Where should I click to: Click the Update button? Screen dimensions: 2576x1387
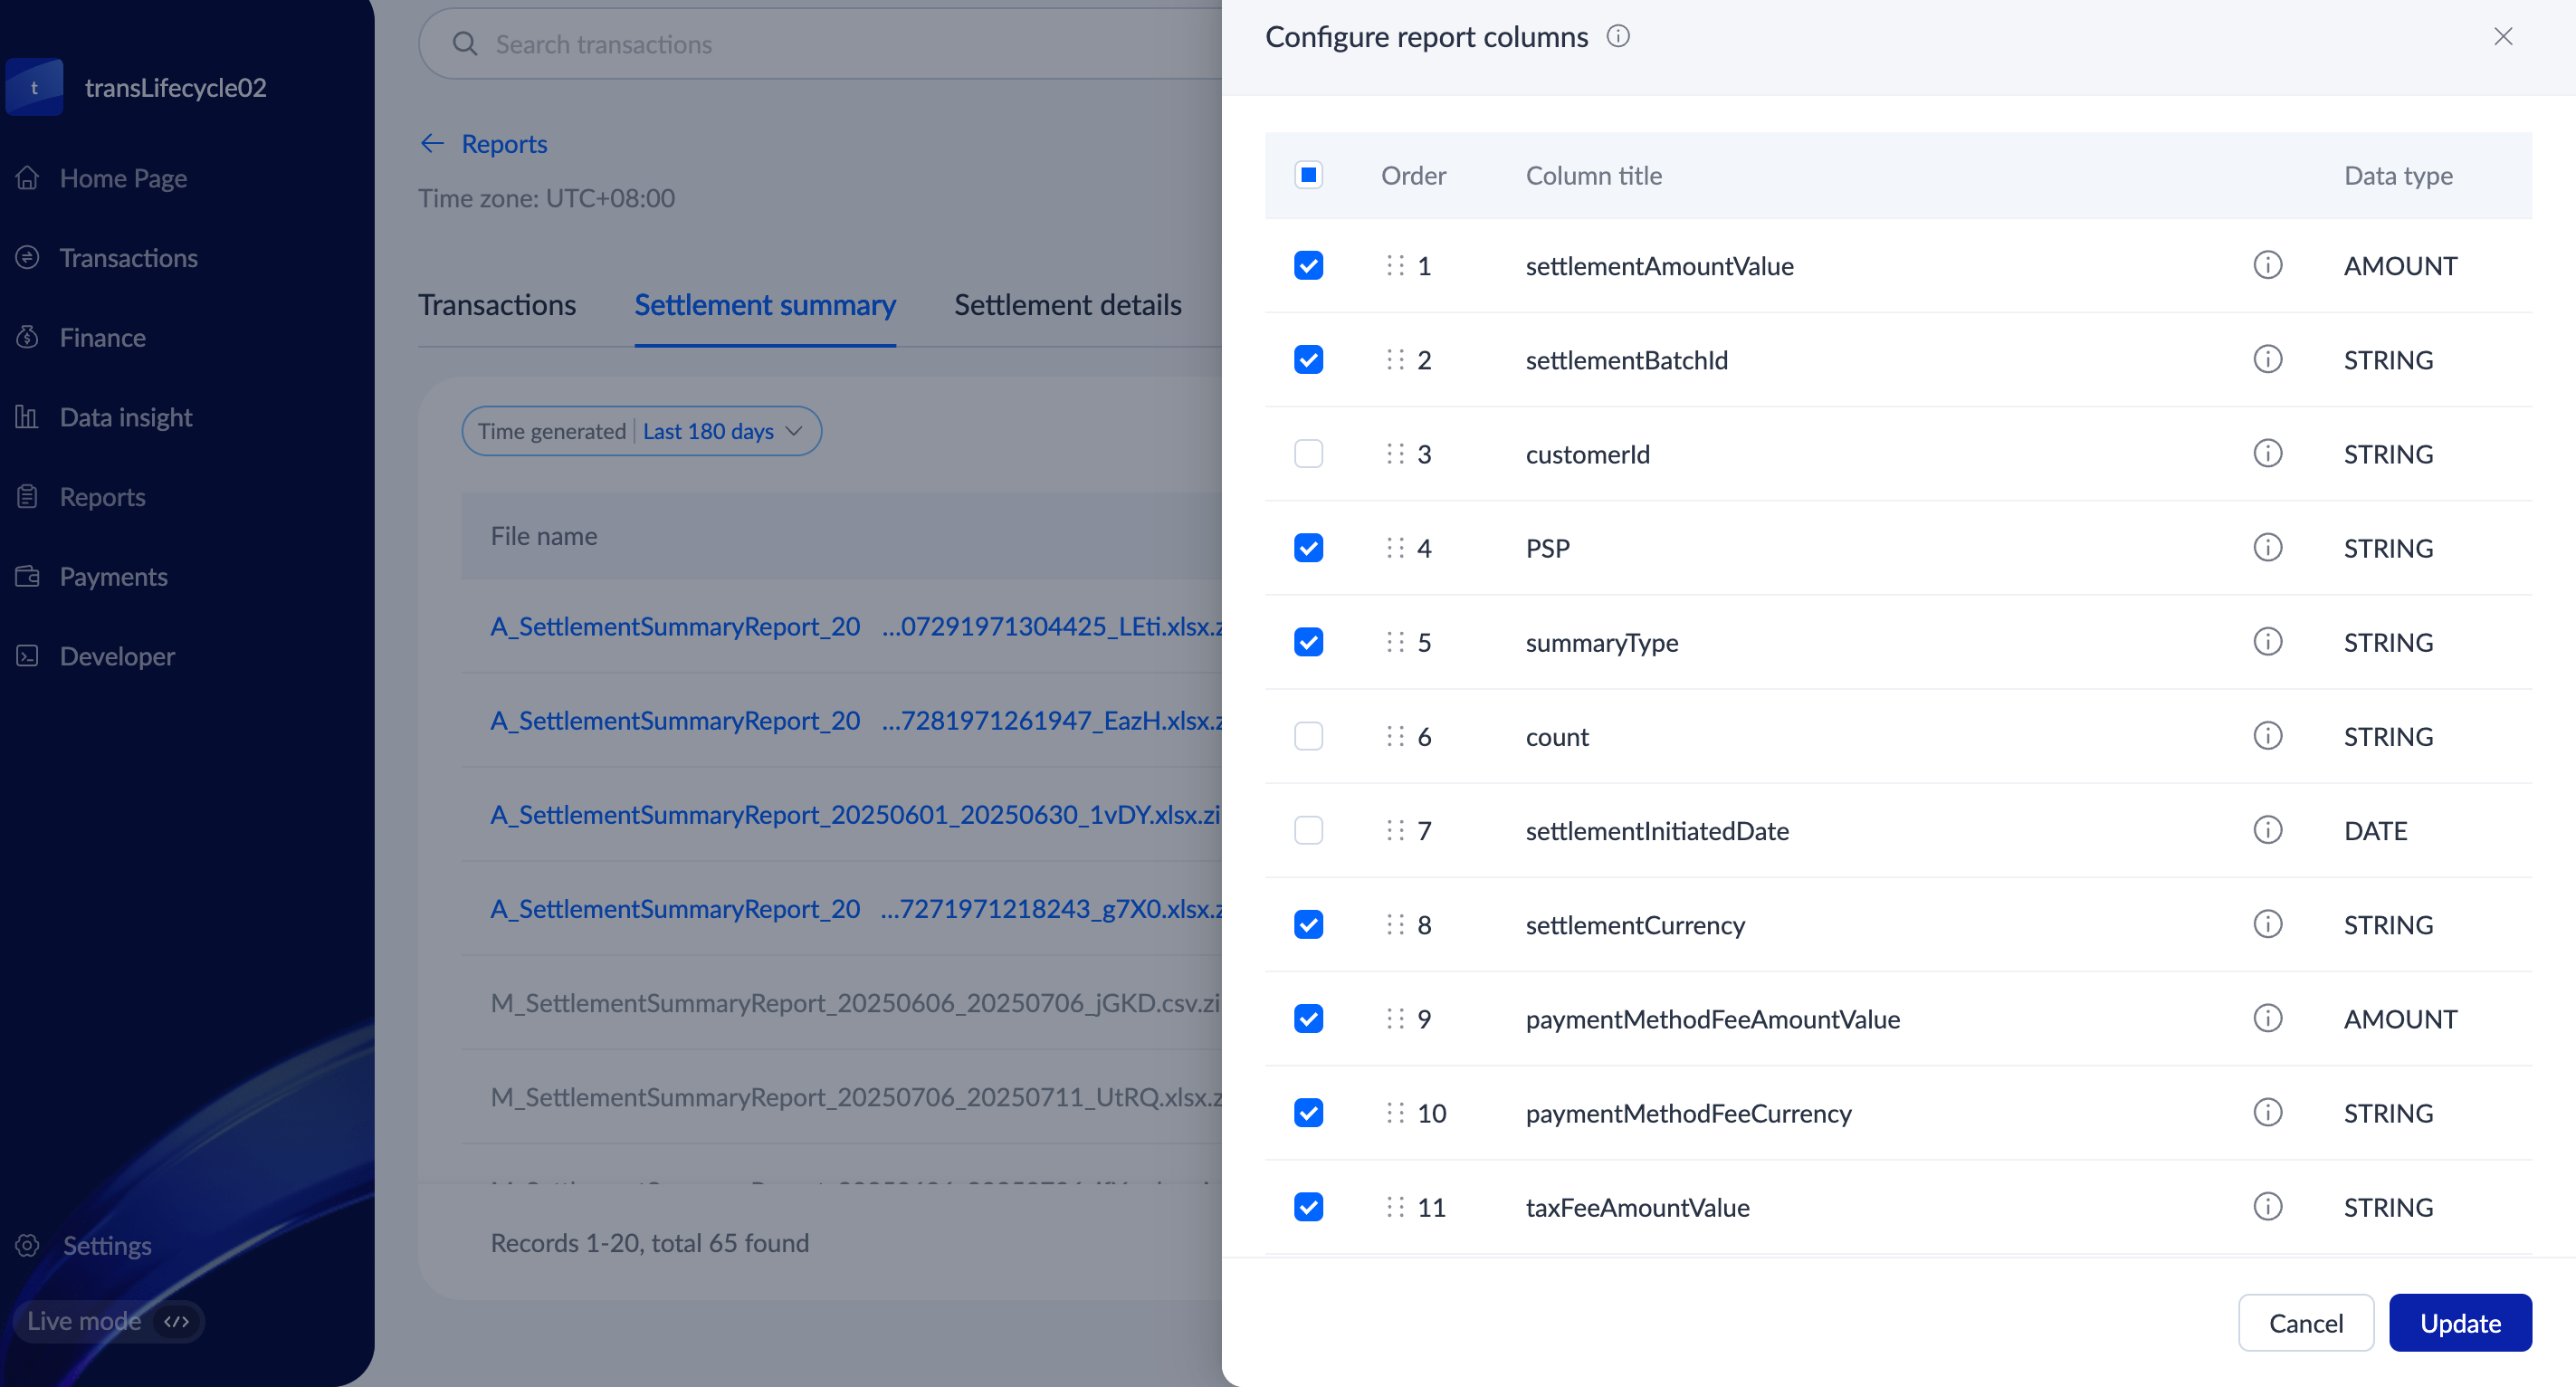point(2459,1323)
